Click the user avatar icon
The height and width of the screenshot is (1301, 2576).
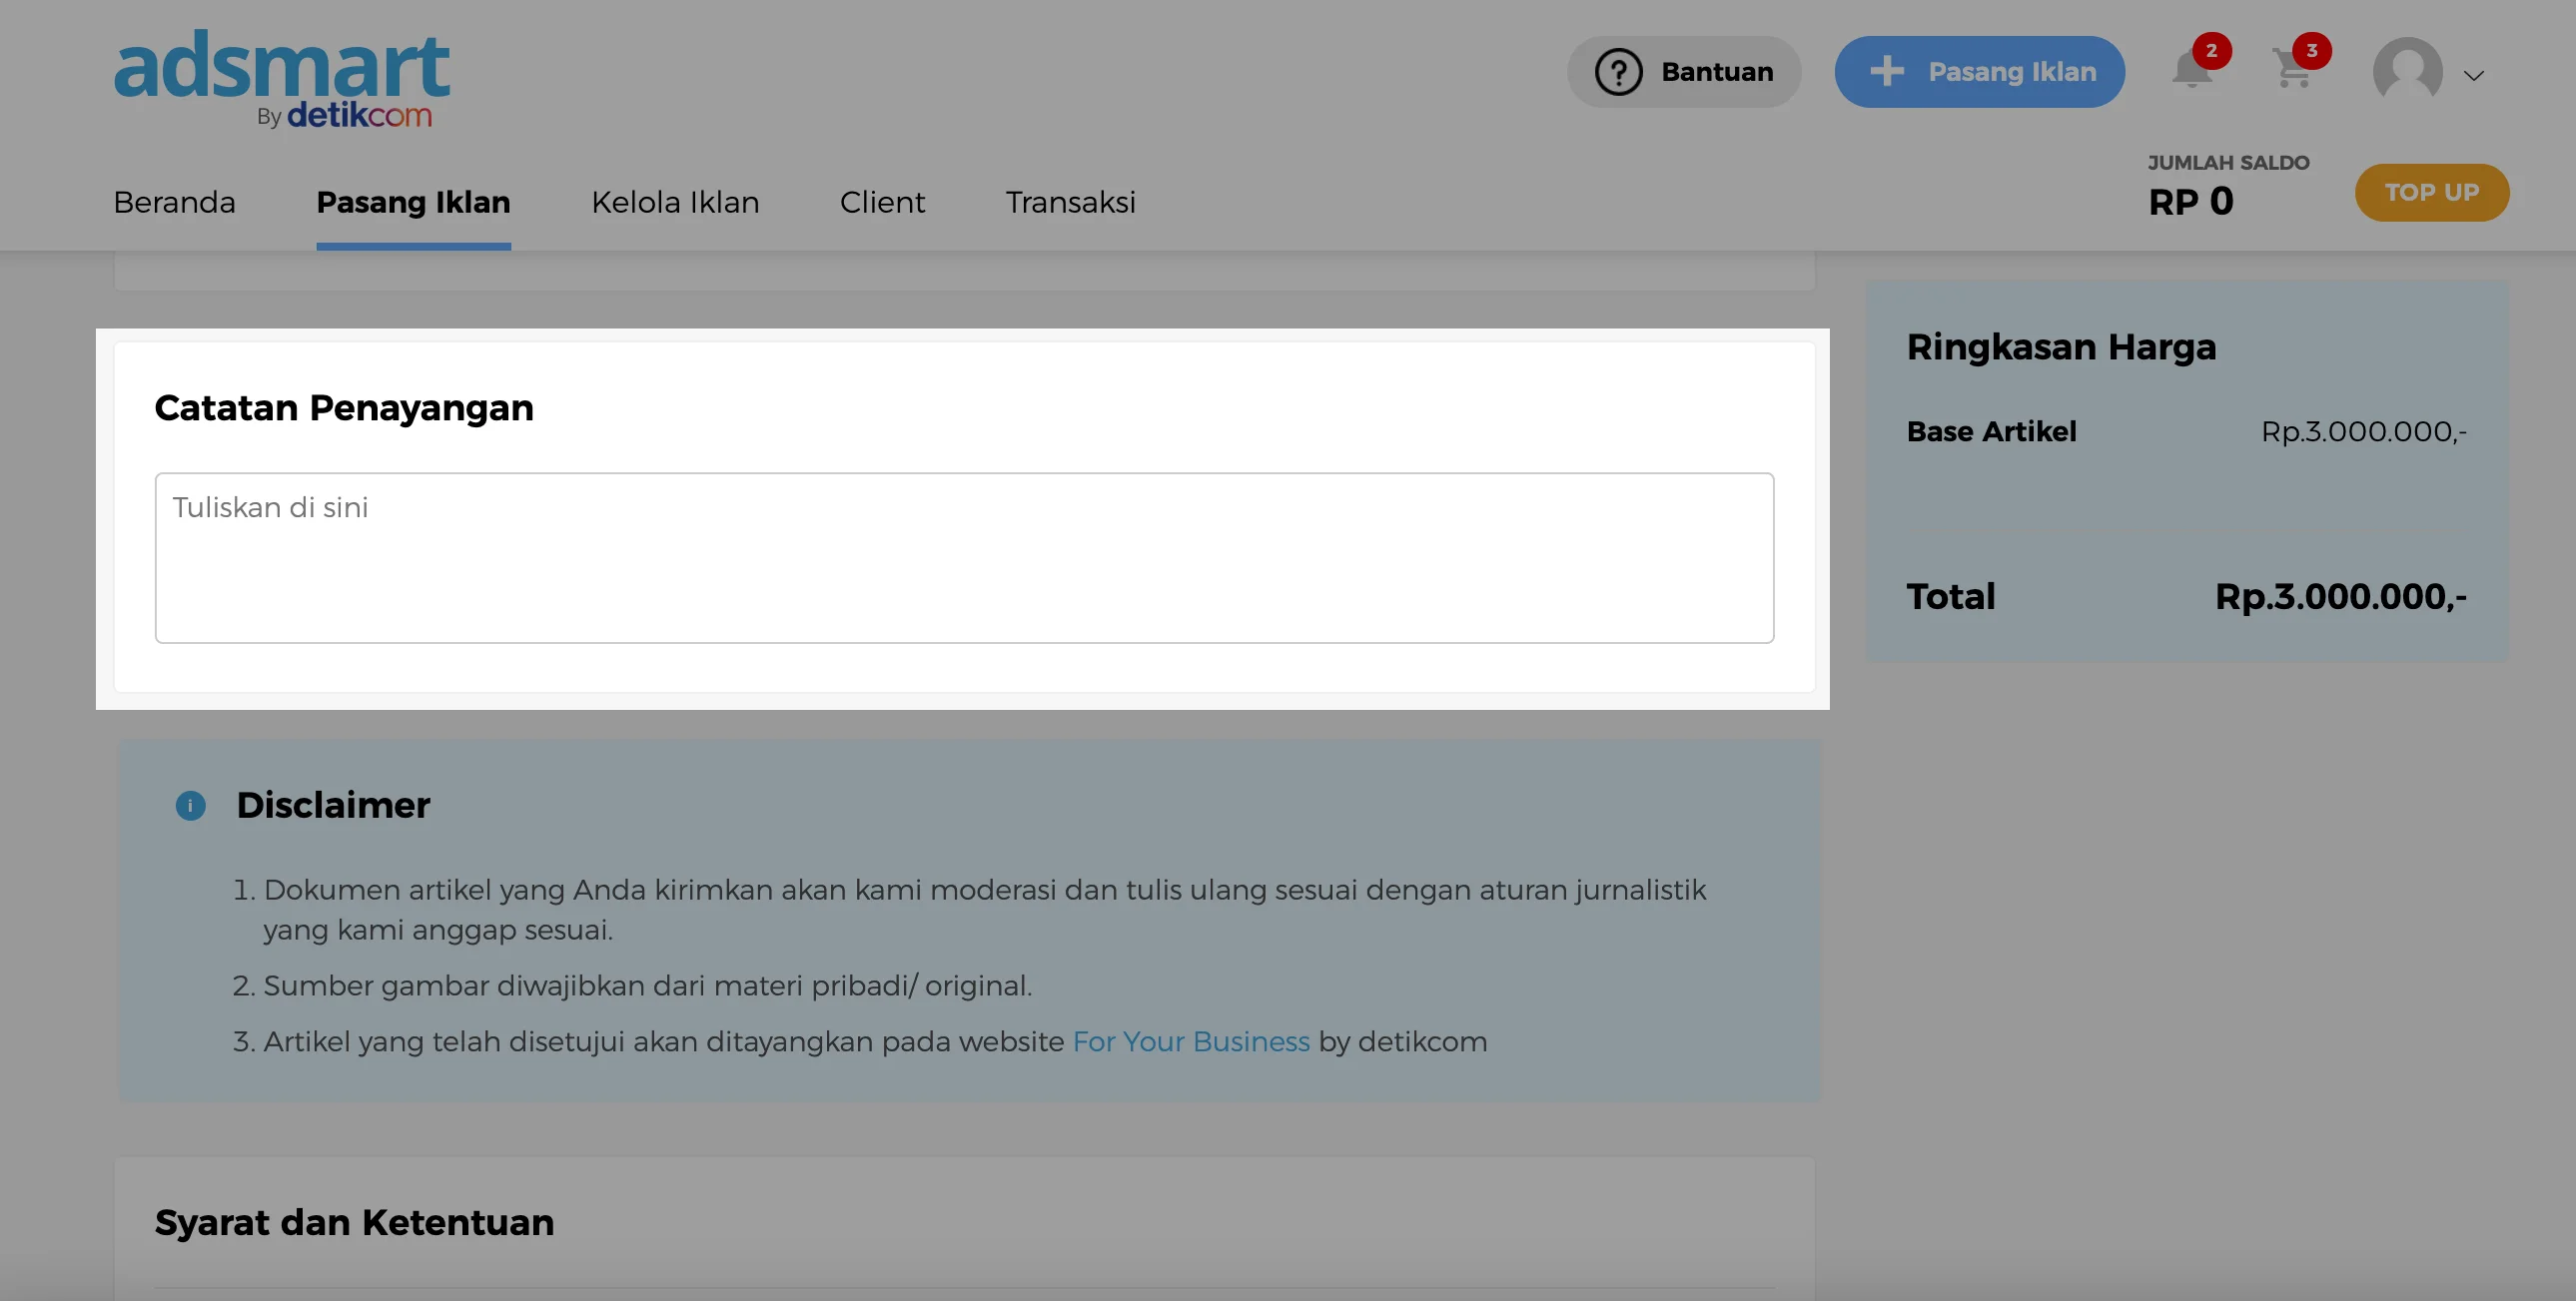pos(2407,72)
